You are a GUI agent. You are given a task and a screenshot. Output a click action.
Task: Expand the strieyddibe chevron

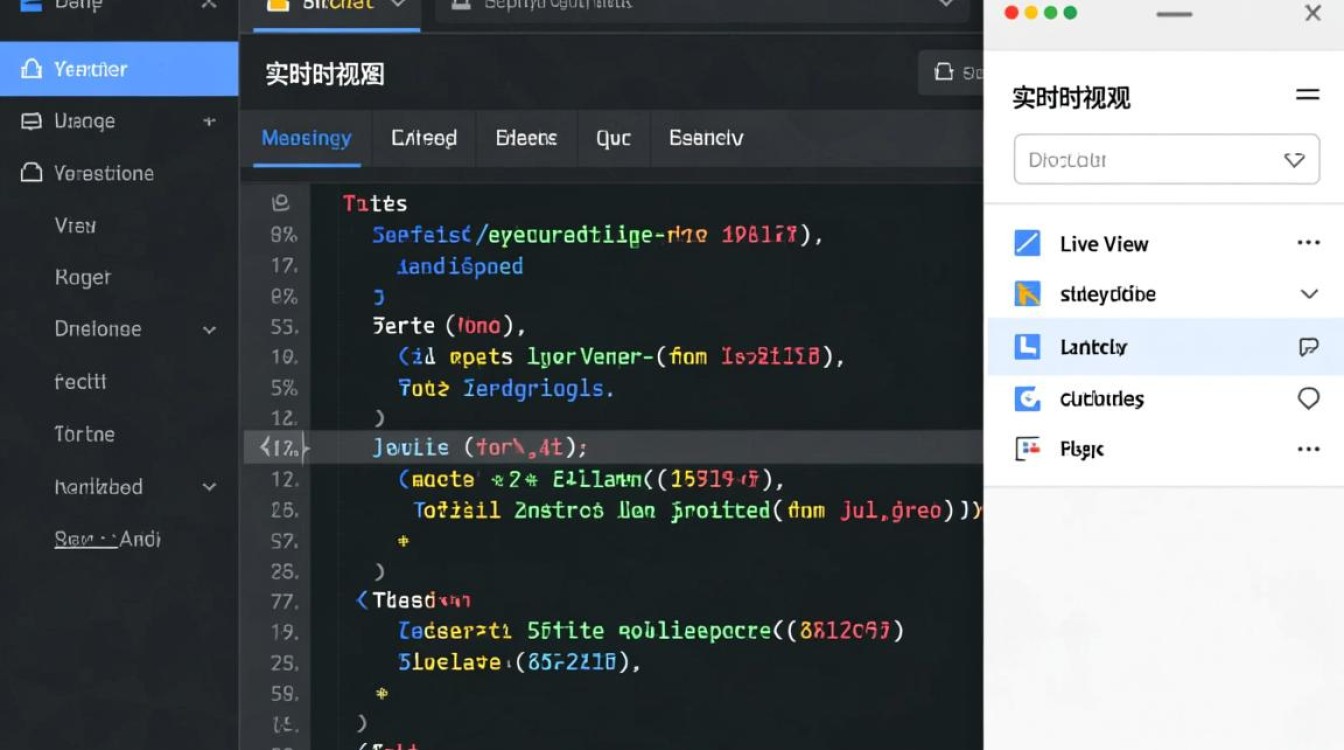pyautogui.click(x=1307, y=294)
